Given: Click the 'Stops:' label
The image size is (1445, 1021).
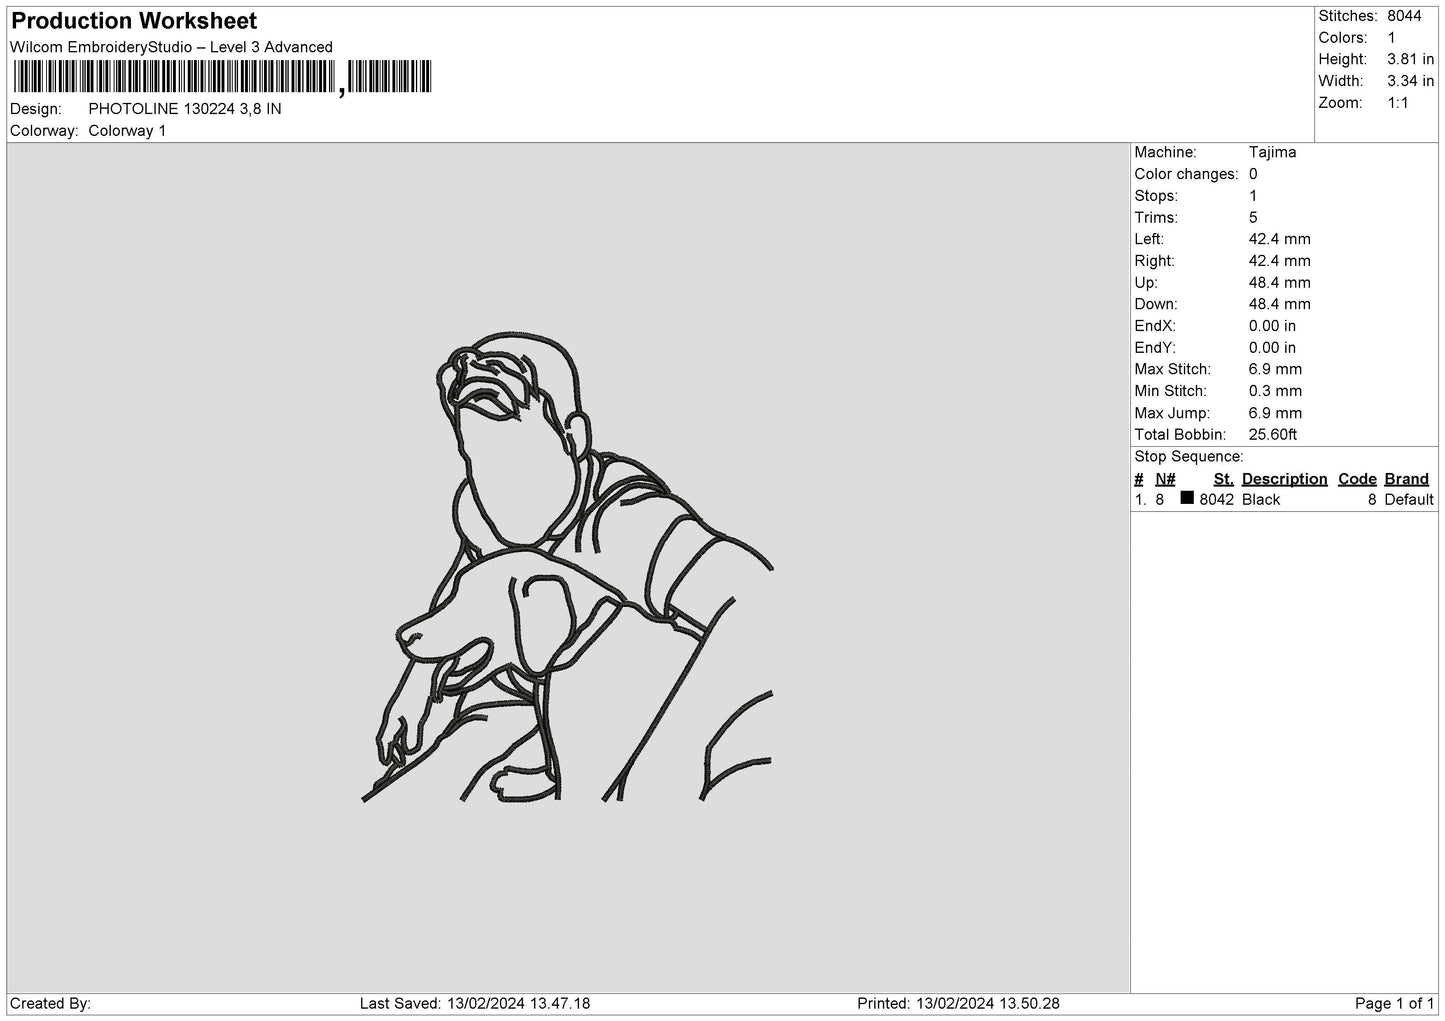Looking at the screenshot, I should pyautogui.click(x=1156, y=196).
